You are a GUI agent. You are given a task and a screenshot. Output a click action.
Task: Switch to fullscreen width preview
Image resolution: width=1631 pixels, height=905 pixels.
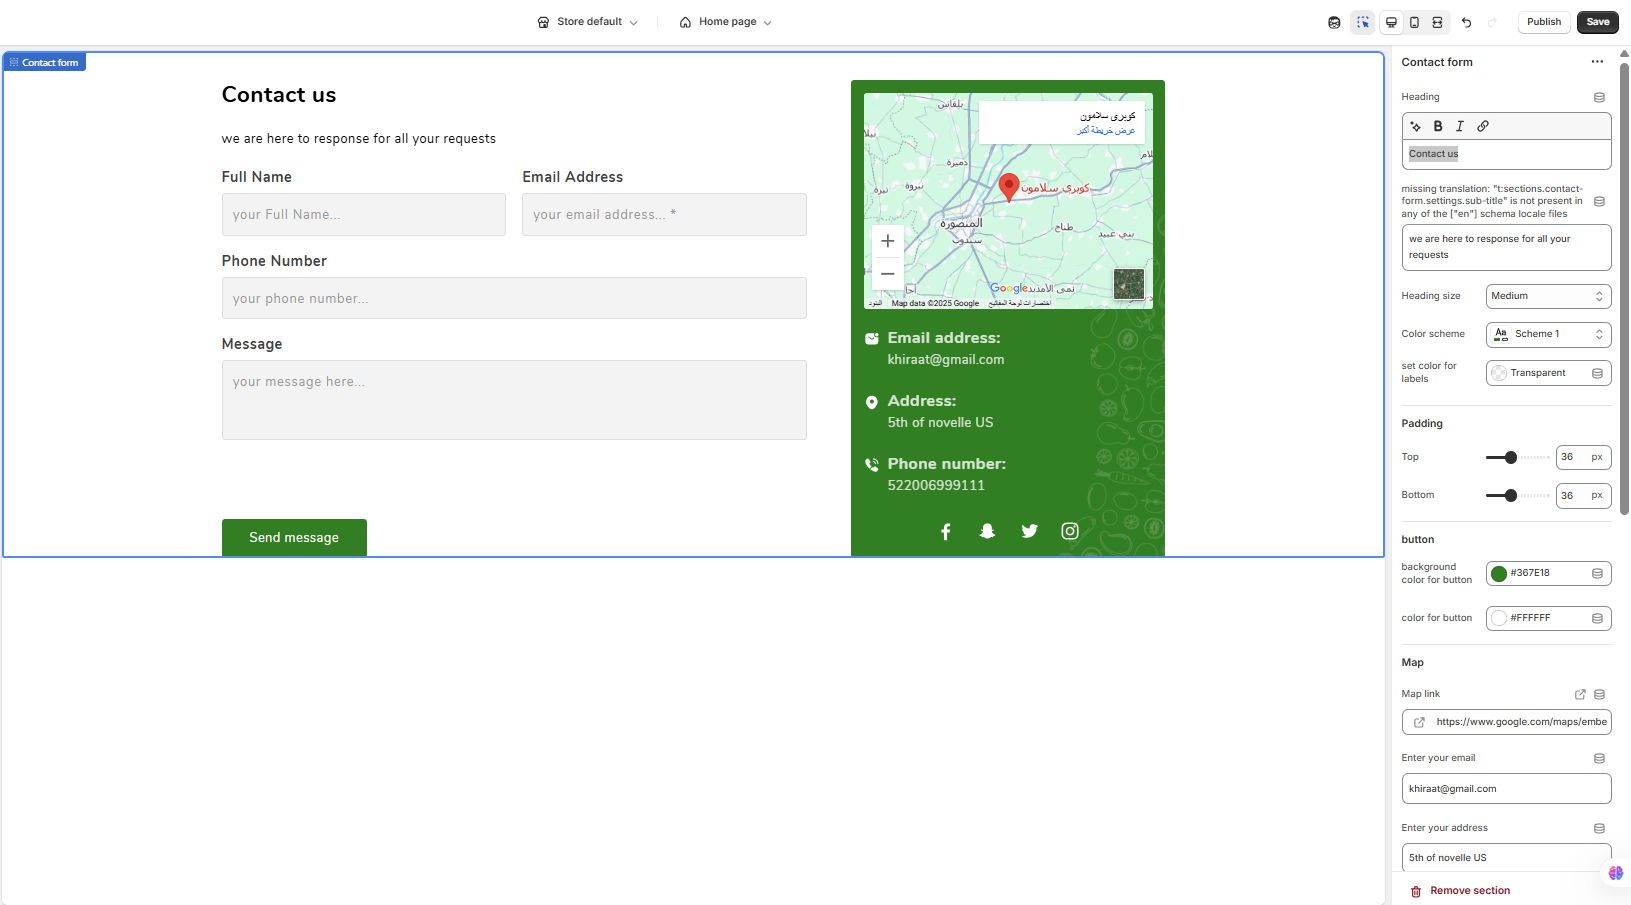click(x=1437, y=22)
